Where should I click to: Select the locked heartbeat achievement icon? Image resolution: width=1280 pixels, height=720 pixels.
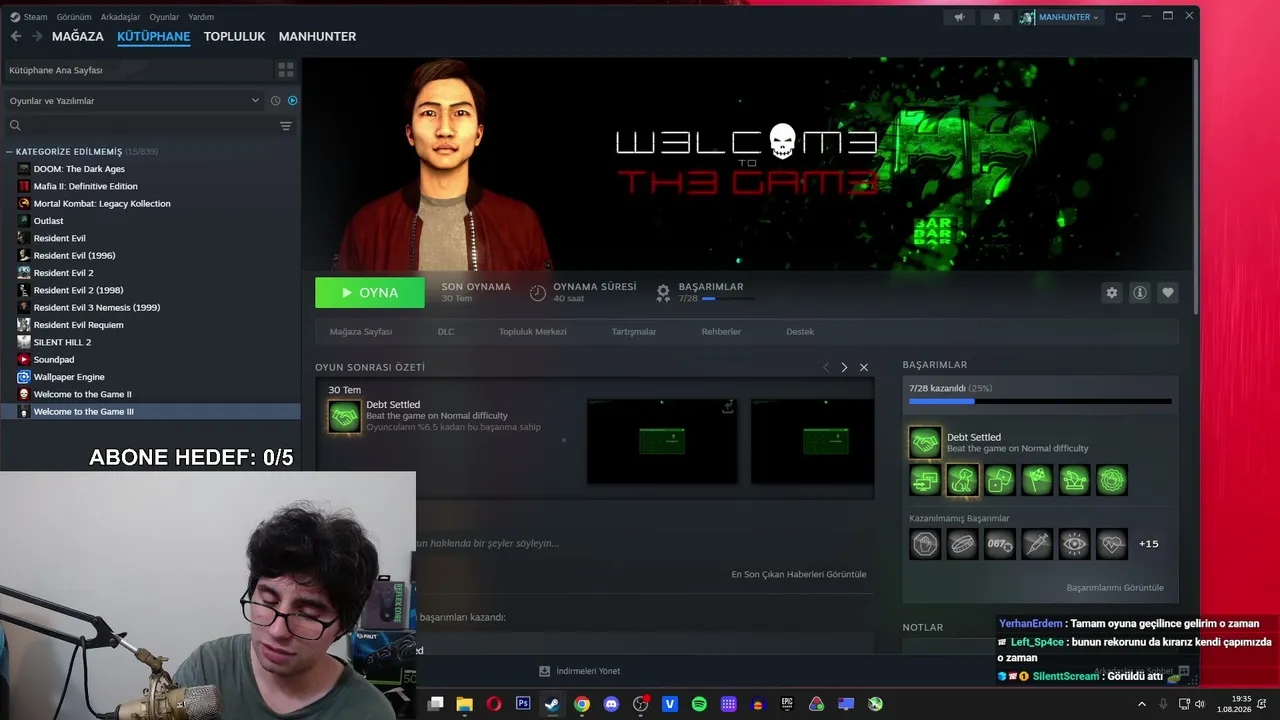pyautogui.click(x=1112, y=544)
